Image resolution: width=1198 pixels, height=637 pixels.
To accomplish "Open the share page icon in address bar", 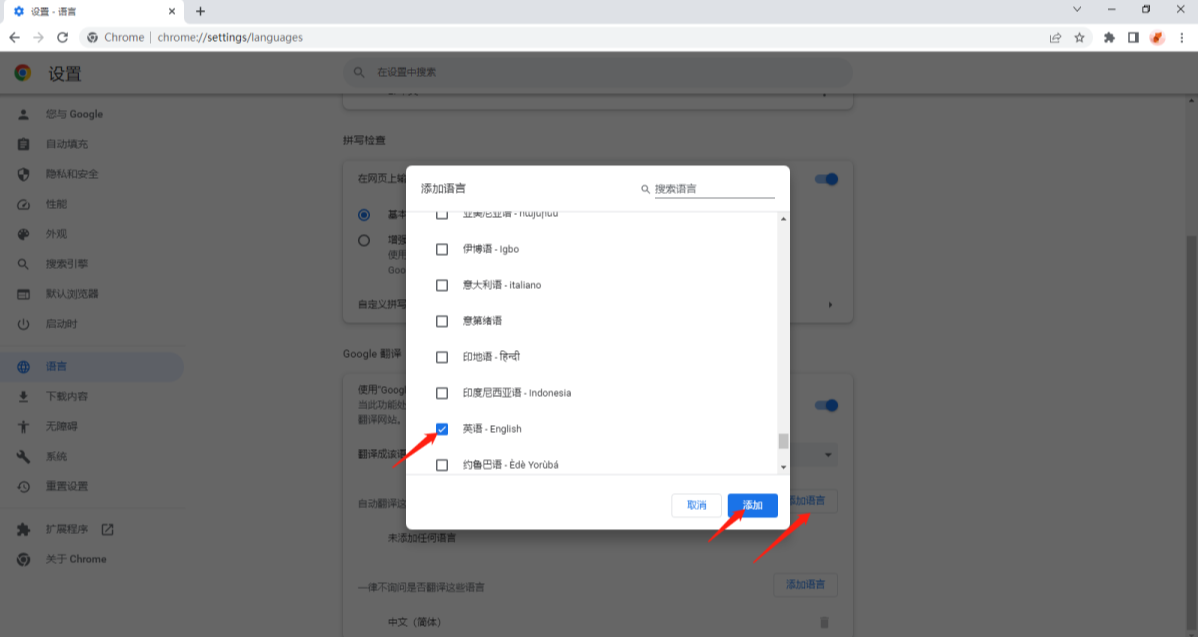I will (x=1055, y=37).
